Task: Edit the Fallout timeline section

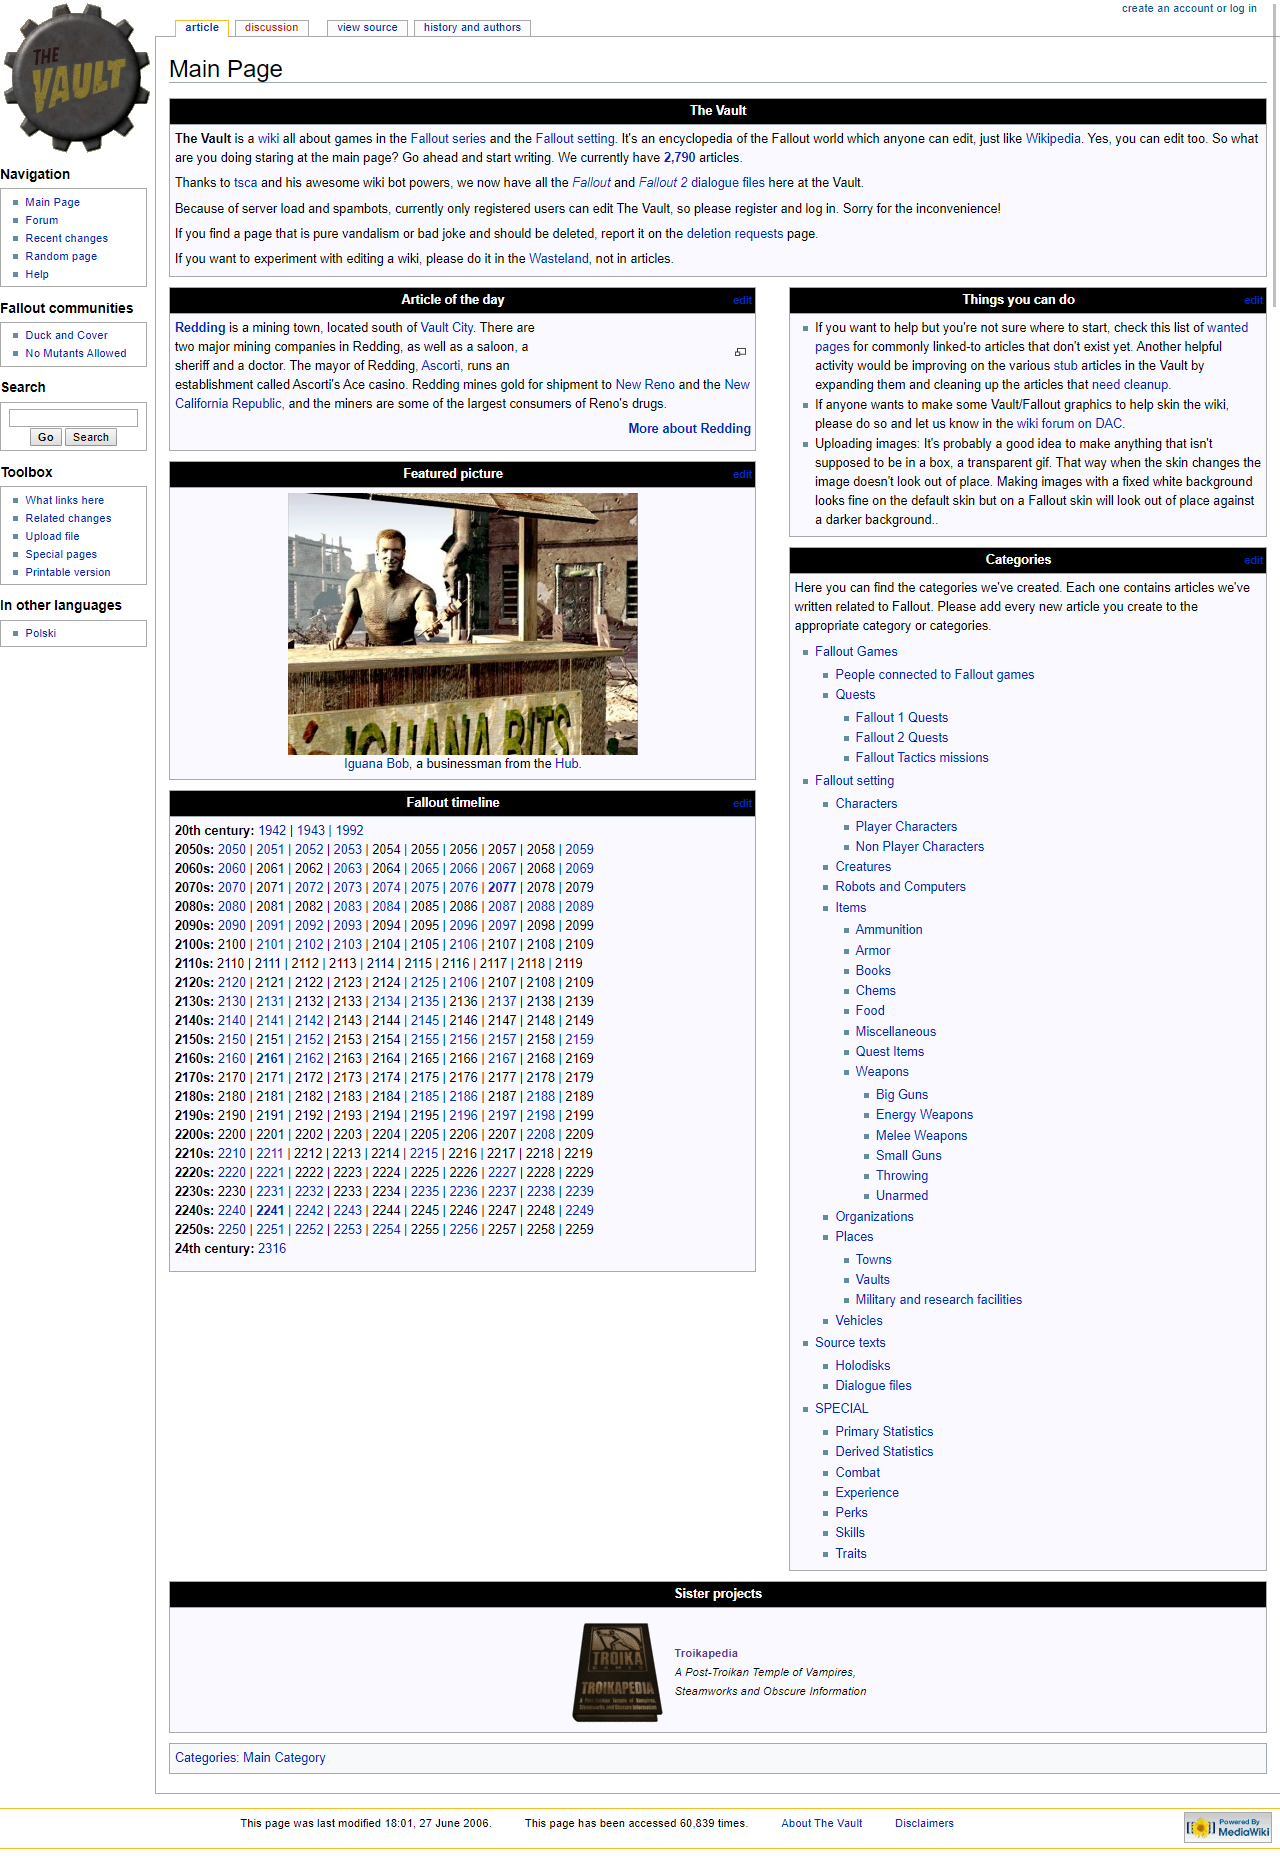Action: (742, 803)
